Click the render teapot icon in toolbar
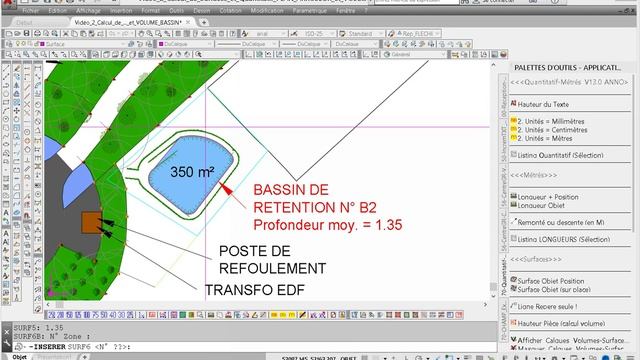 tap(503, 54)
